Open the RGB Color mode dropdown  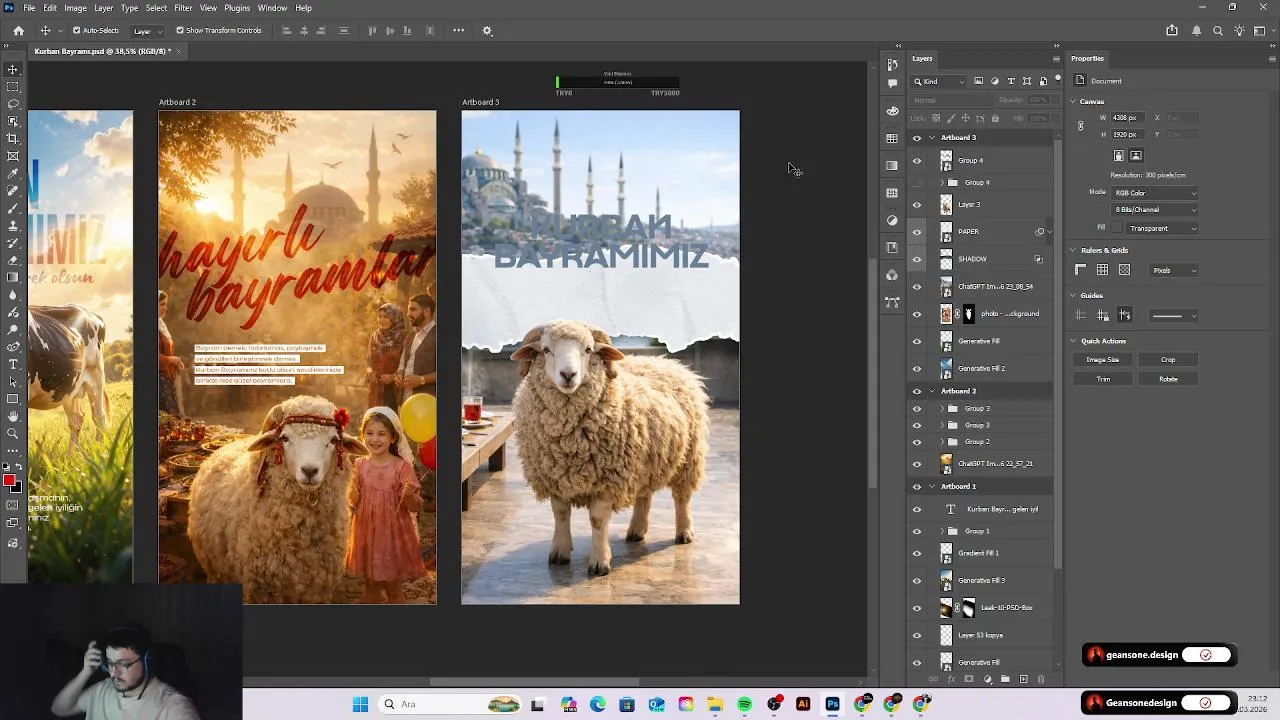click(1155, 192)
